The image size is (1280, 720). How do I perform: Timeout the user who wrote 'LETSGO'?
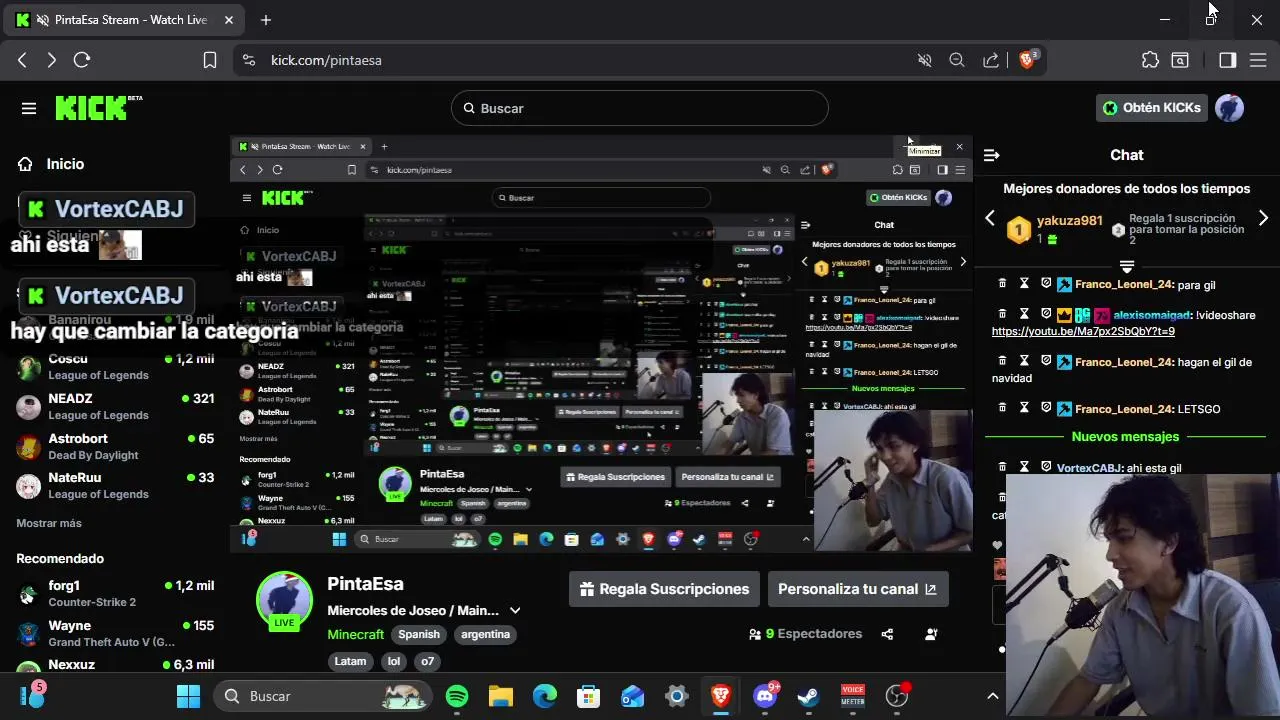pyautogui.click(x=1024, y=408)
